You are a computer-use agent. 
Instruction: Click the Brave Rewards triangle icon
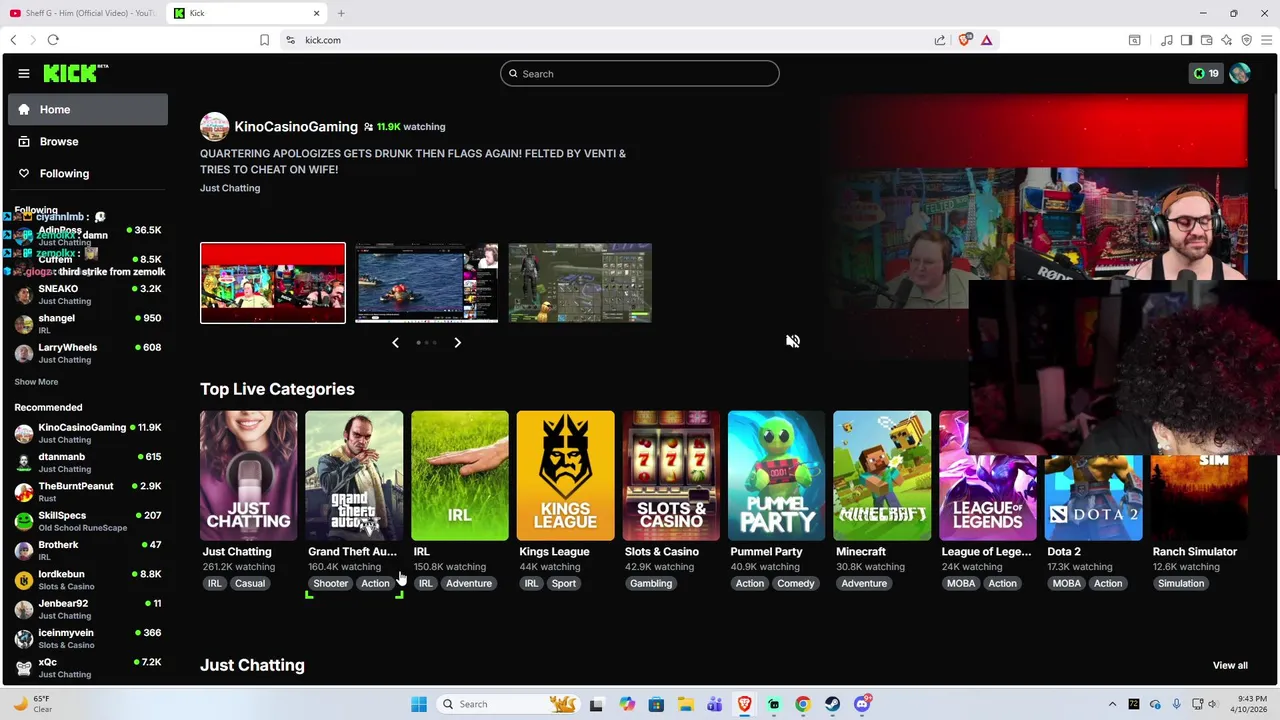pyautogui.click(x=986, y=40)
